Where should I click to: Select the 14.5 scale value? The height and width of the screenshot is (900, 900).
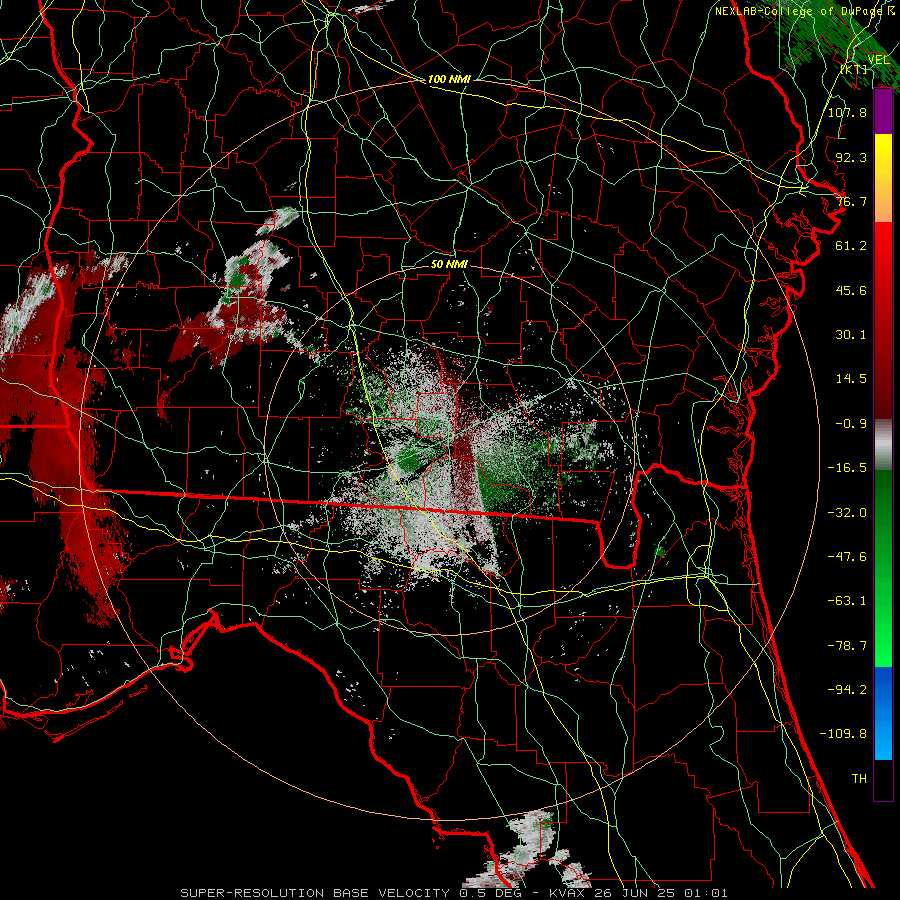click(x=851, y=379)
